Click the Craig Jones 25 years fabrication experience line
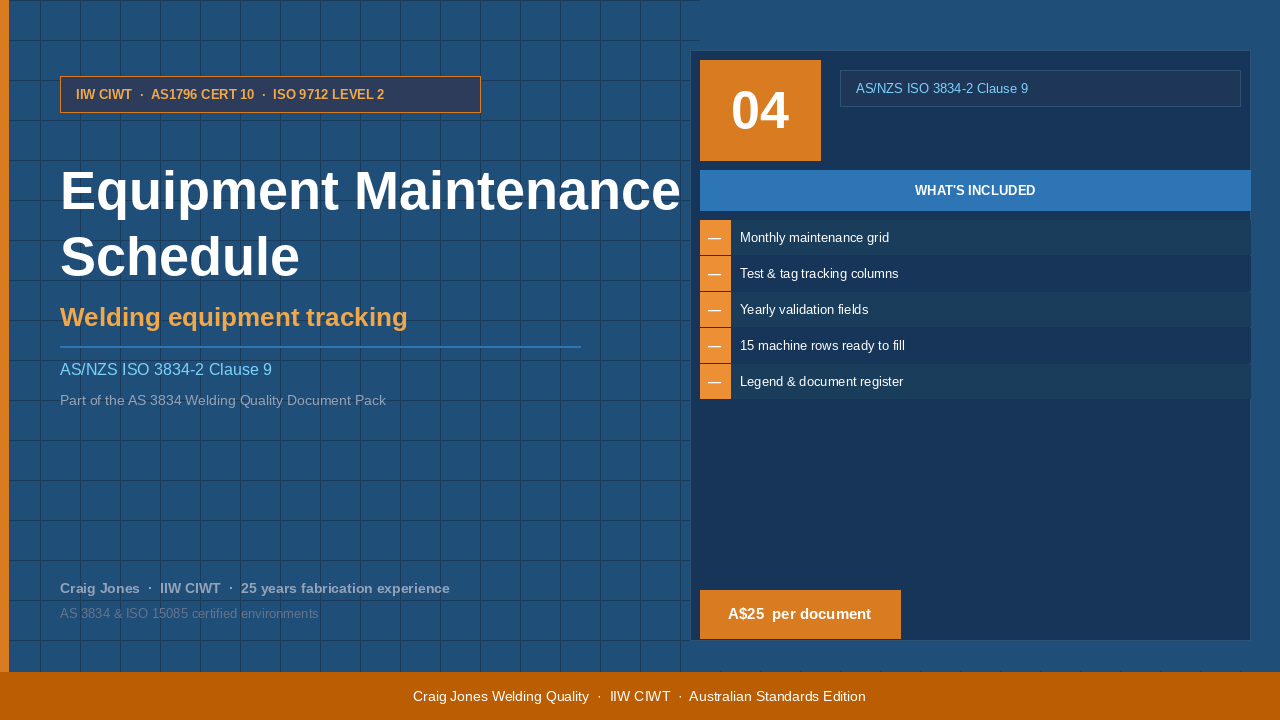 pyautogui.click(x=255, y=588)
